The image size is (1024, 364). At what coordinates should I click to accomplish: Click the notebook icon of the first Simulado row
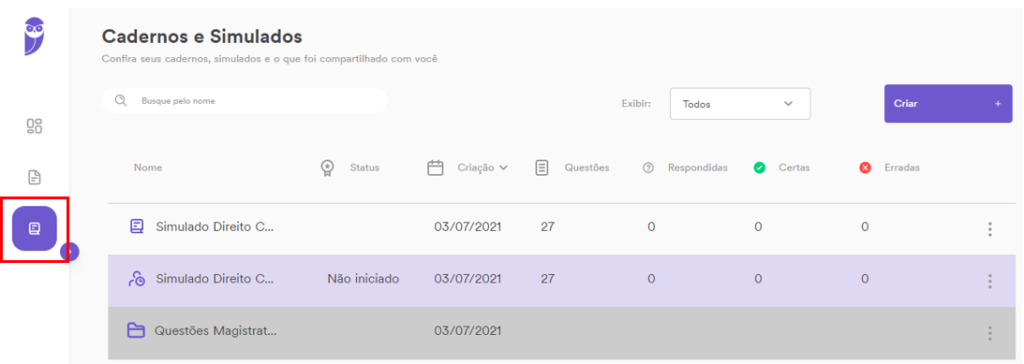coord(136,227)
